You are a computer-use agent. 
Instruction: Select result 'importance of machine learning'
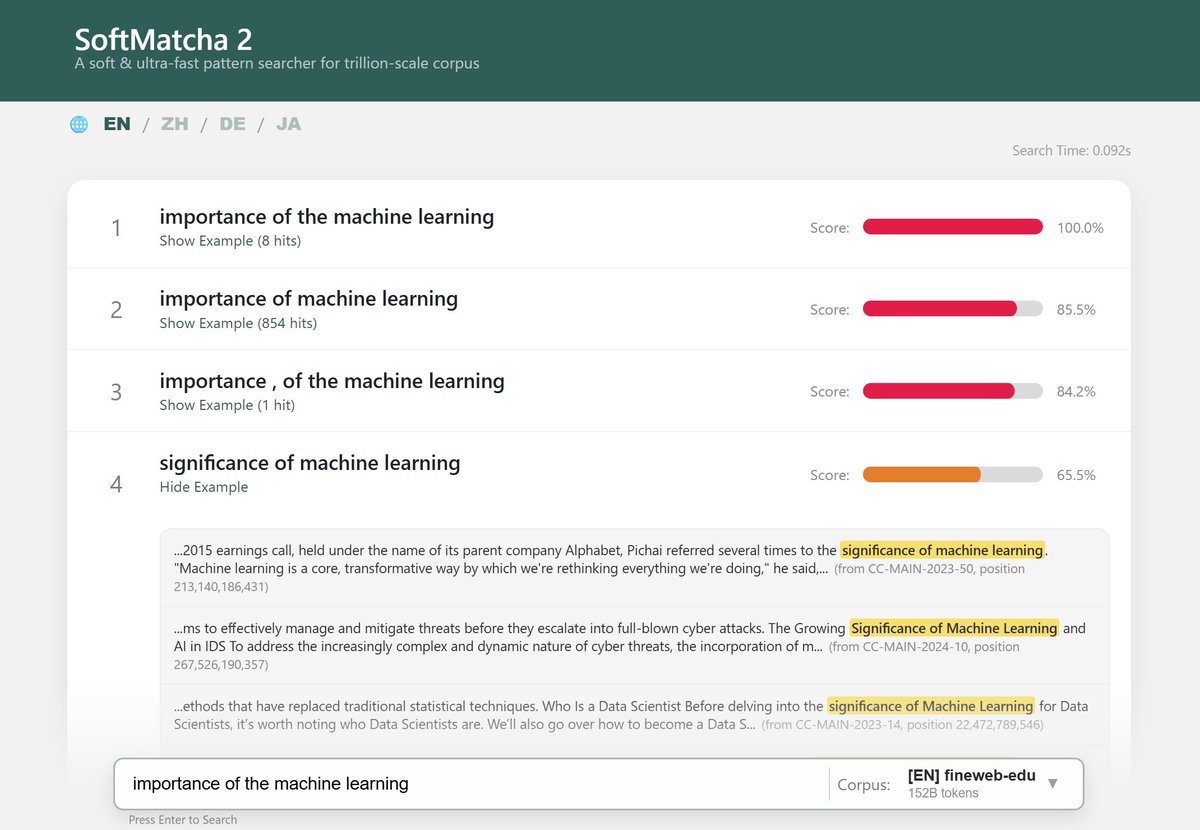[309, 299]
